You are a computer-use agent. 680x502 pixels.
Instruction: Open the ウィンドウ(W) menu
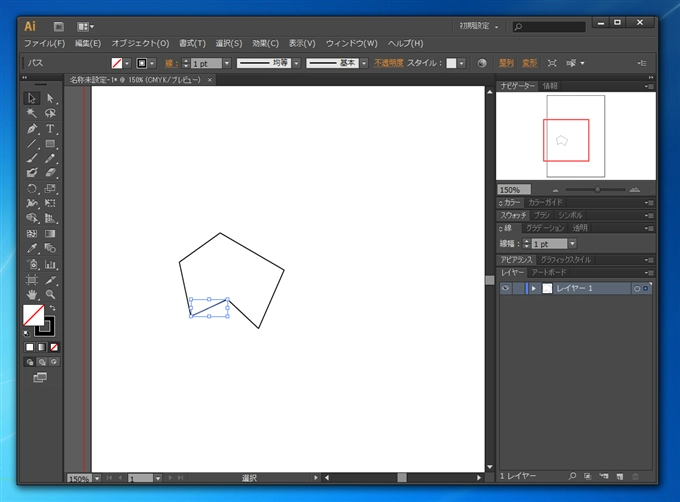click(352, 43)
